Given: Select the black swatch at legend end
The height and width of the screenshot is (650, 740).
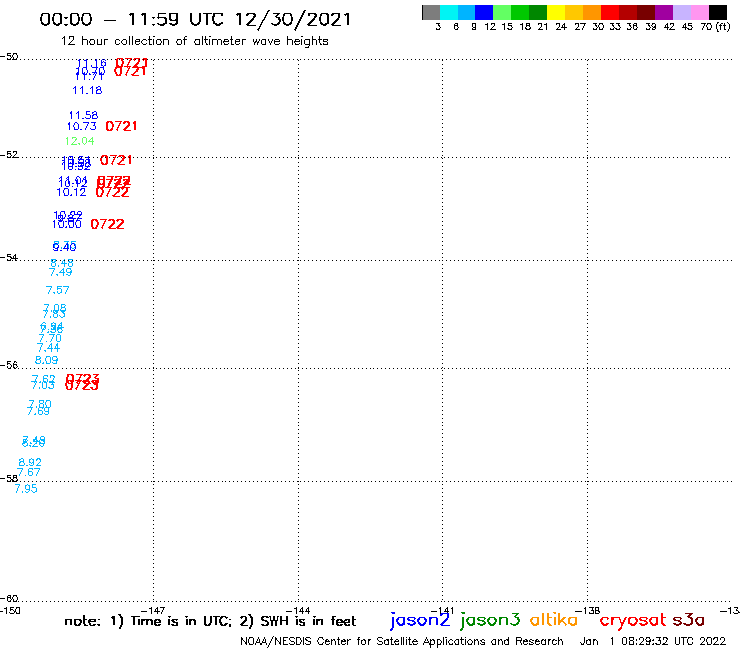Looking at the screenshot, I should [717, 13].
